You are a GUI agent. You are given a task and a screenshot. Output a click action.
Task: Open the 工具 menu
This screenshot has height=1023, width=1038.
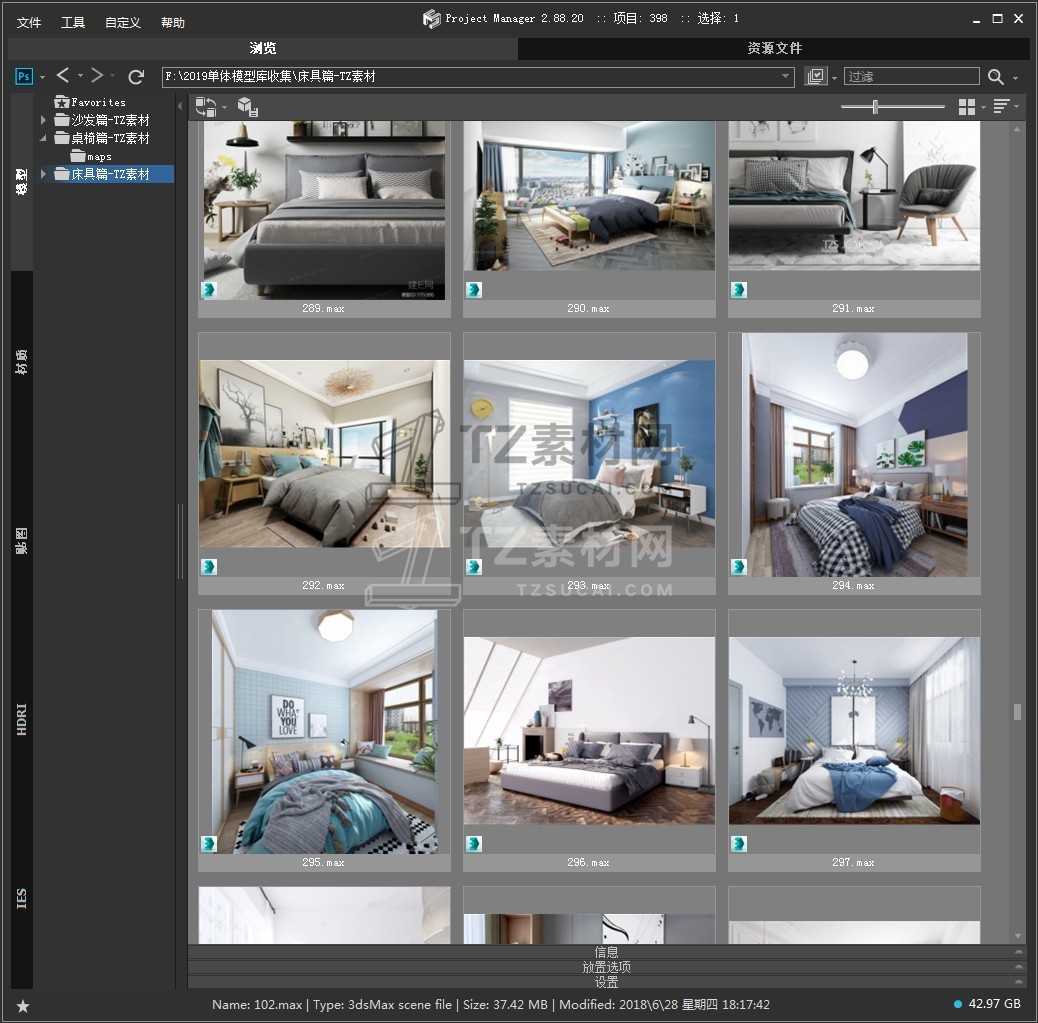[x=73, y=22]
